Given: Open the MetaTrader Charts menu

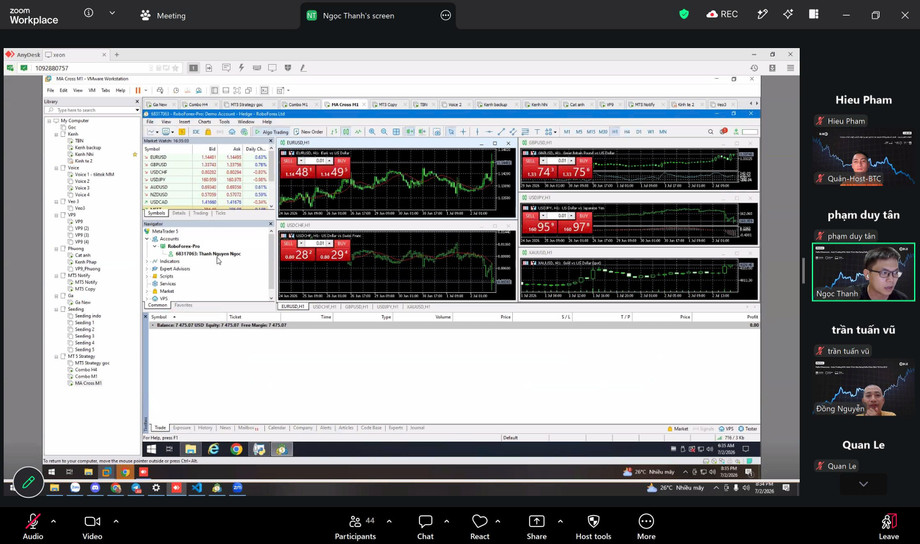Looking at the screenshot, I should tap(204, 121).
